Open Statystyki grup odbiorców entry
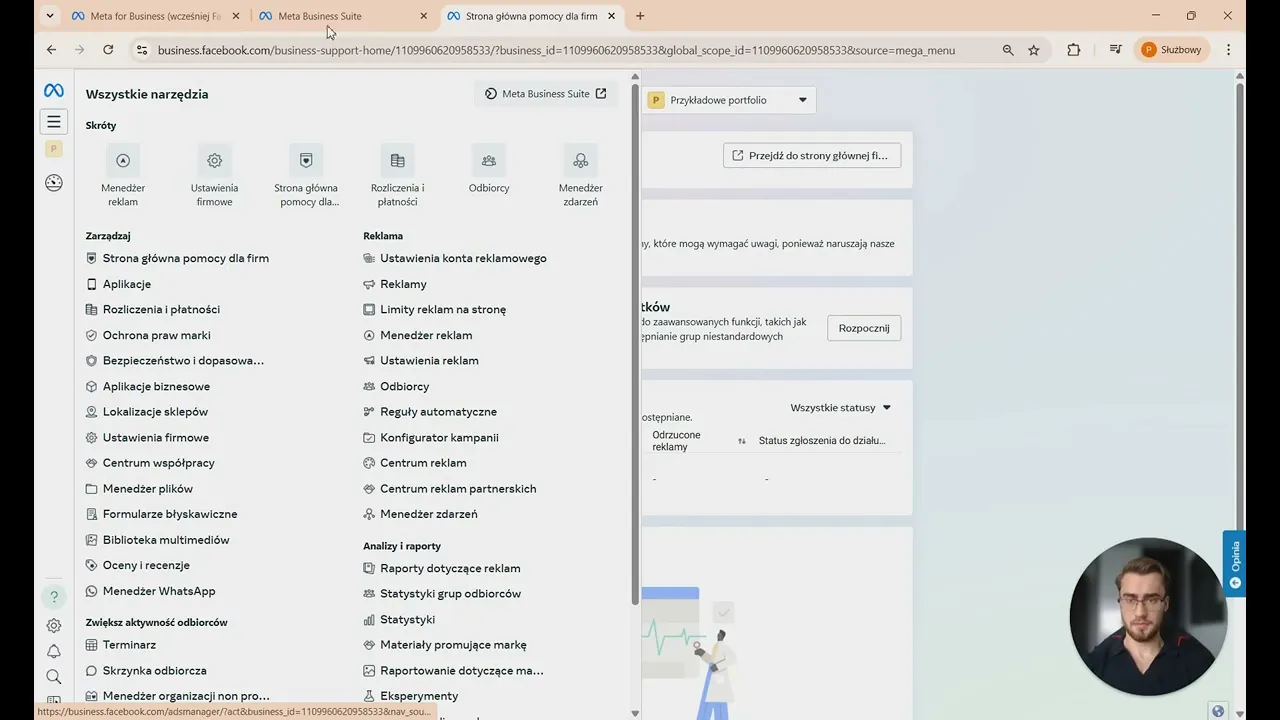1280x720 pixels. (x=442, y=594)
